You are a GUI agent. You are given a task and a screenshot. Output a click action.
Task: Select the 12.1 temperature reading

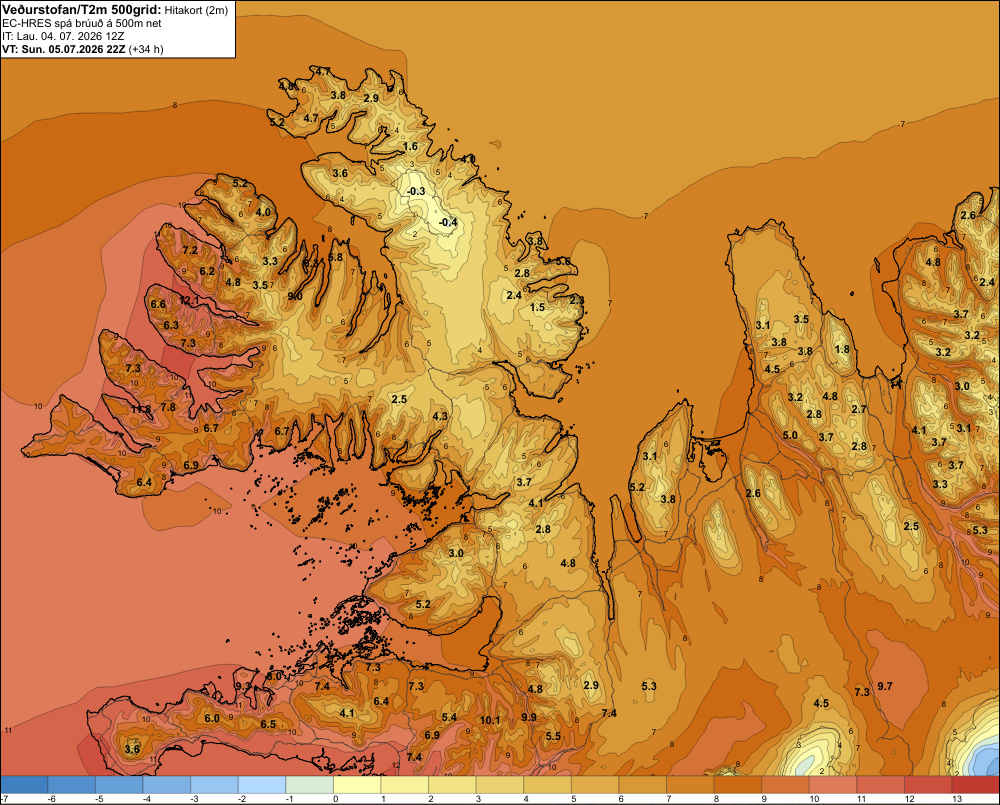[189, 300]
